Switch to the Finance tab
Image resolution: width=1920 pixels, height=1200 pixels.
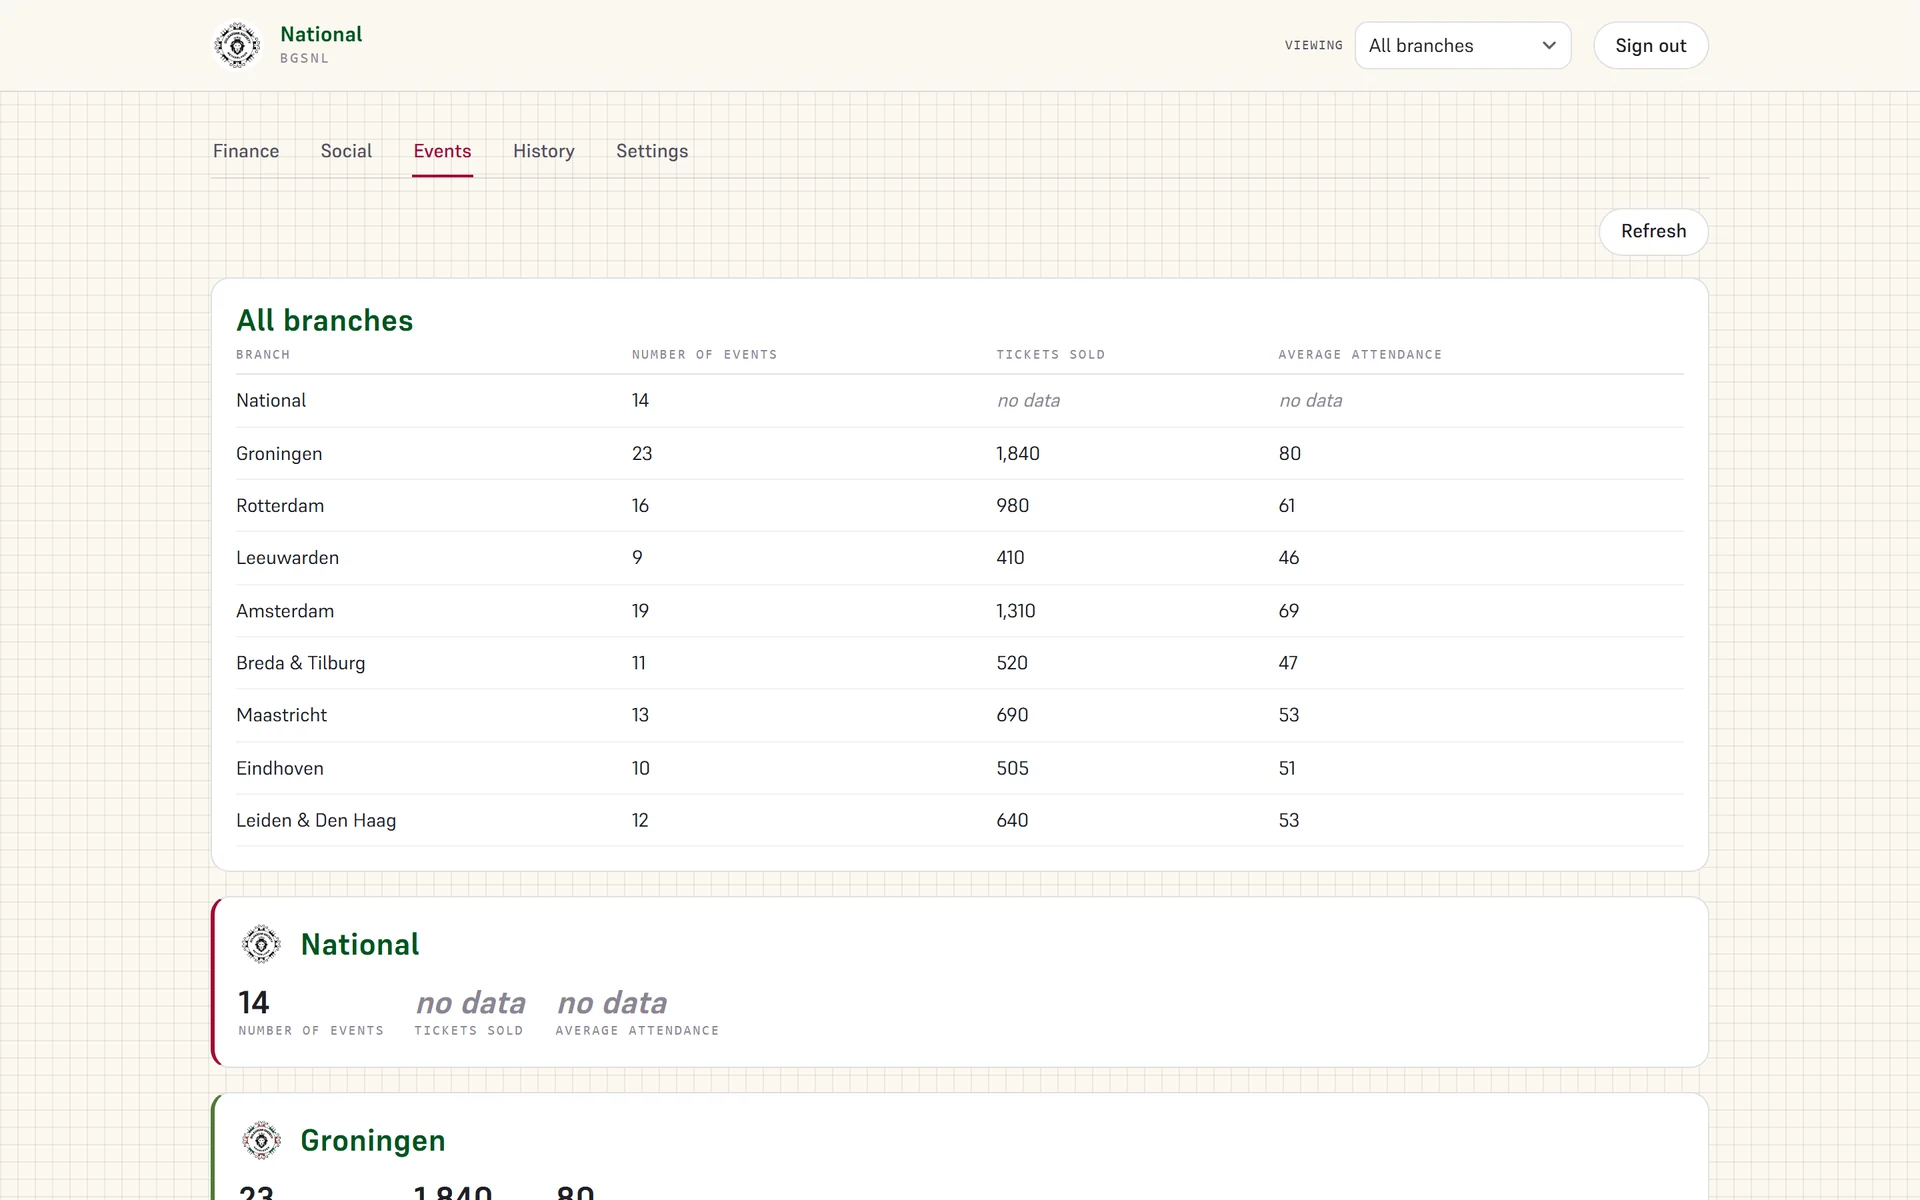[x=246, y=151]
